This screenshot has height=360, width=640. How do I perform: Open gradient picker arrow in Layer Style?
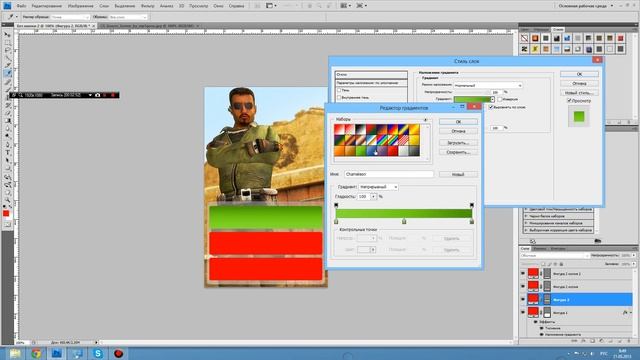click(x=493, y=99)
